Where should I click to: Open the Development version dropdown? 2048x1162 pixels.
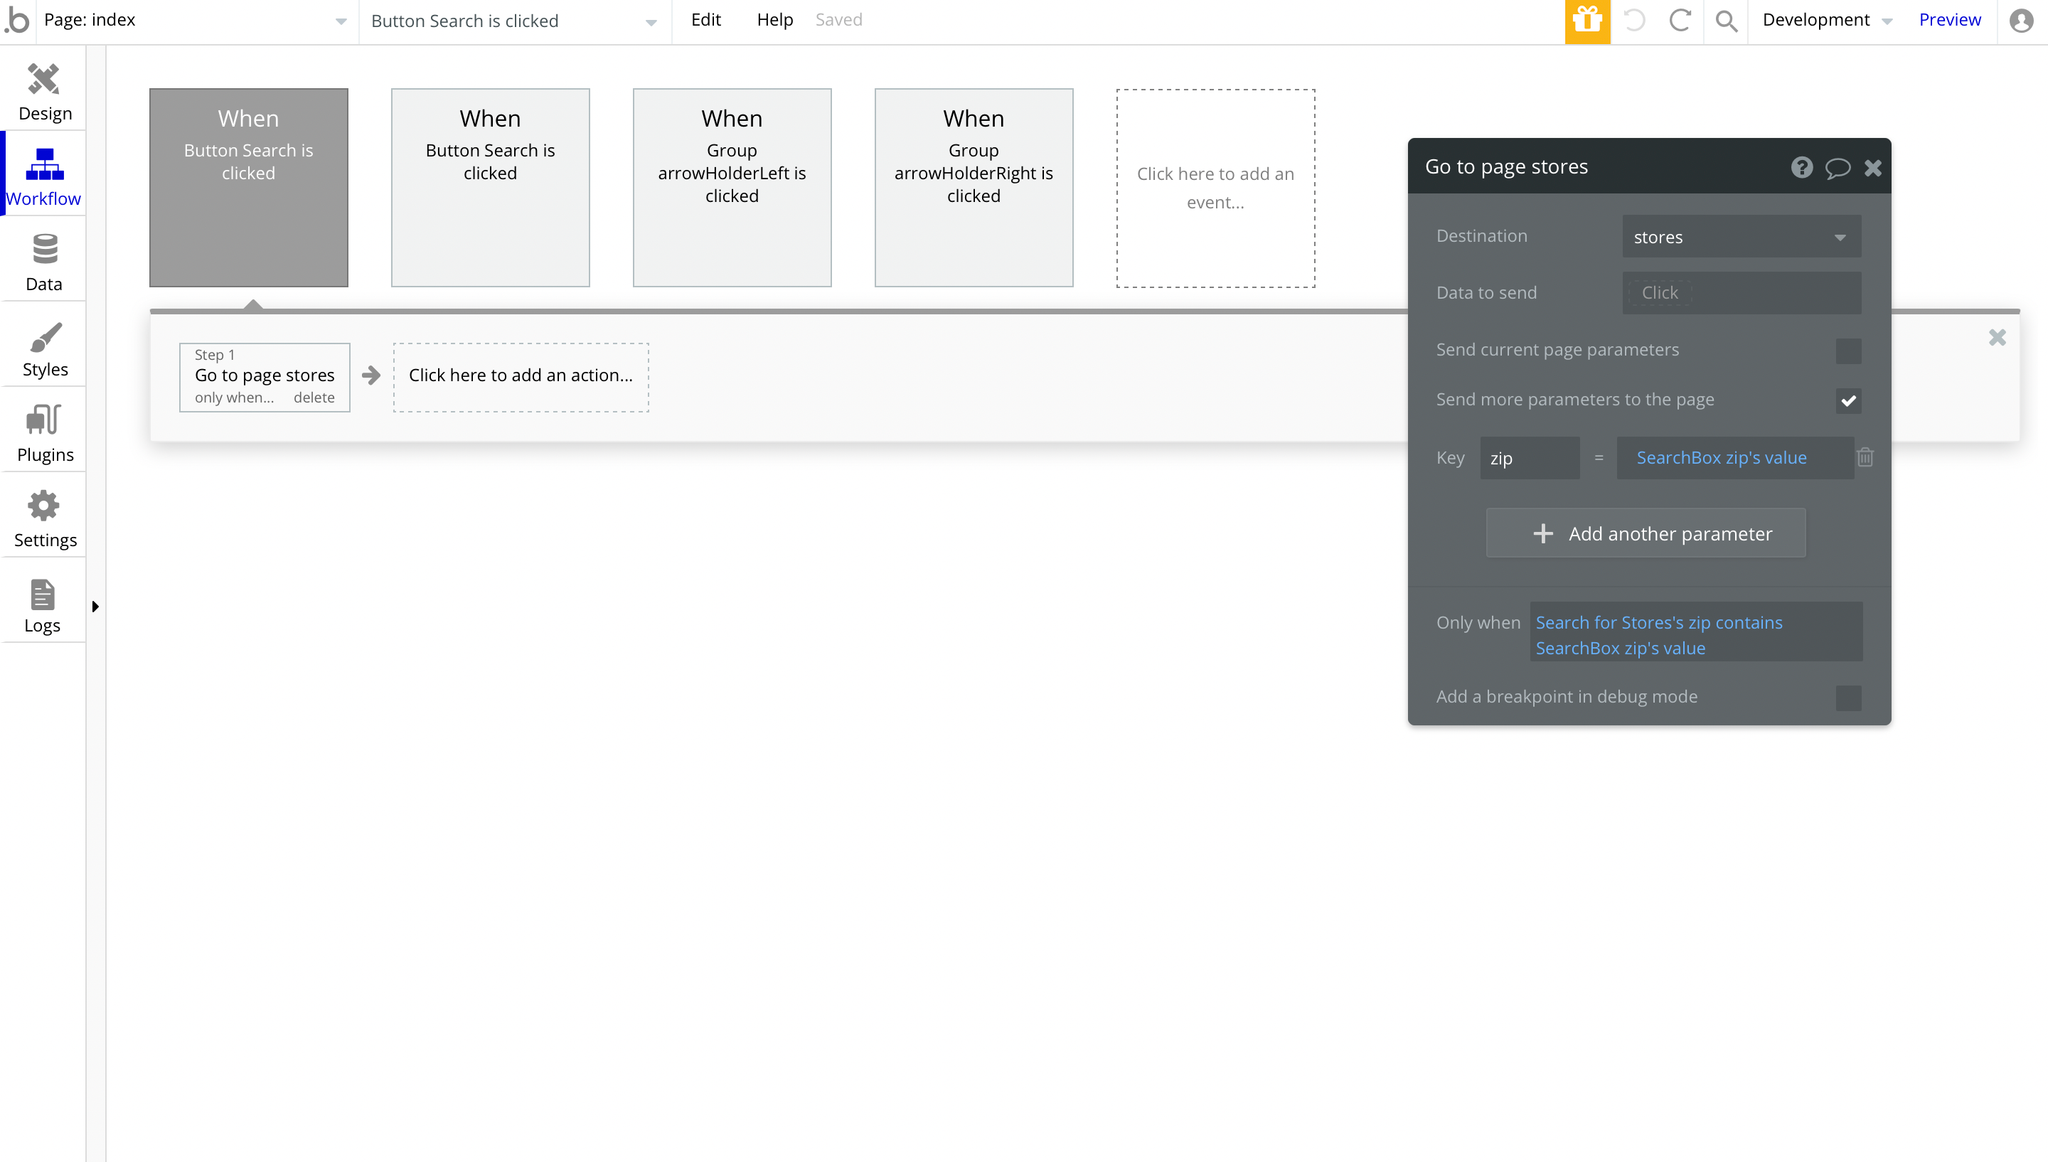[1827, 21]
